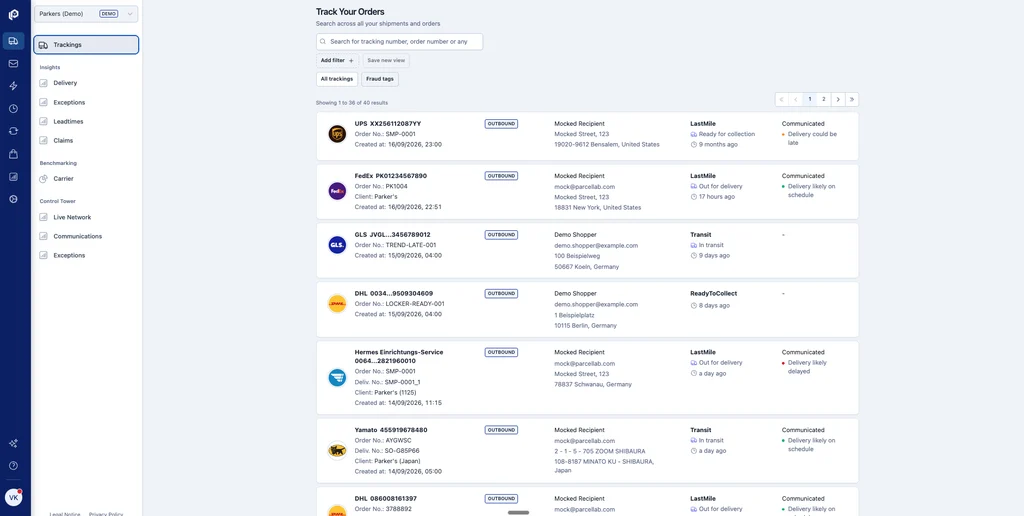Click 'Showing 1 to 36 of 40 results'
The height and width of the screenshot is (516, 1024).
coord(352,103)
